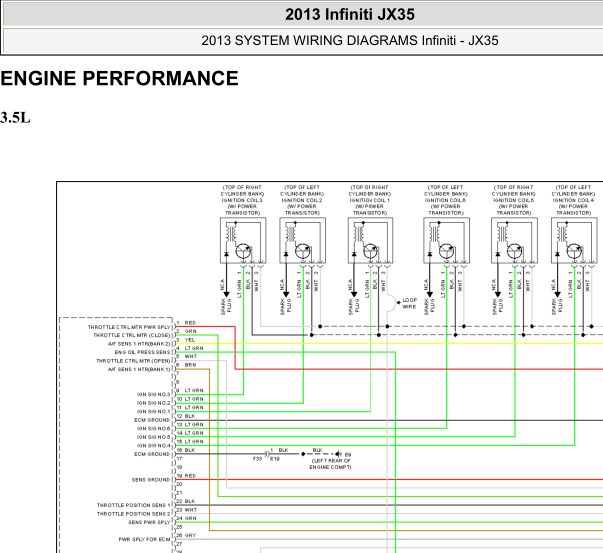Click the pin 1 "RED" wire color label

(x=190, y=323)
